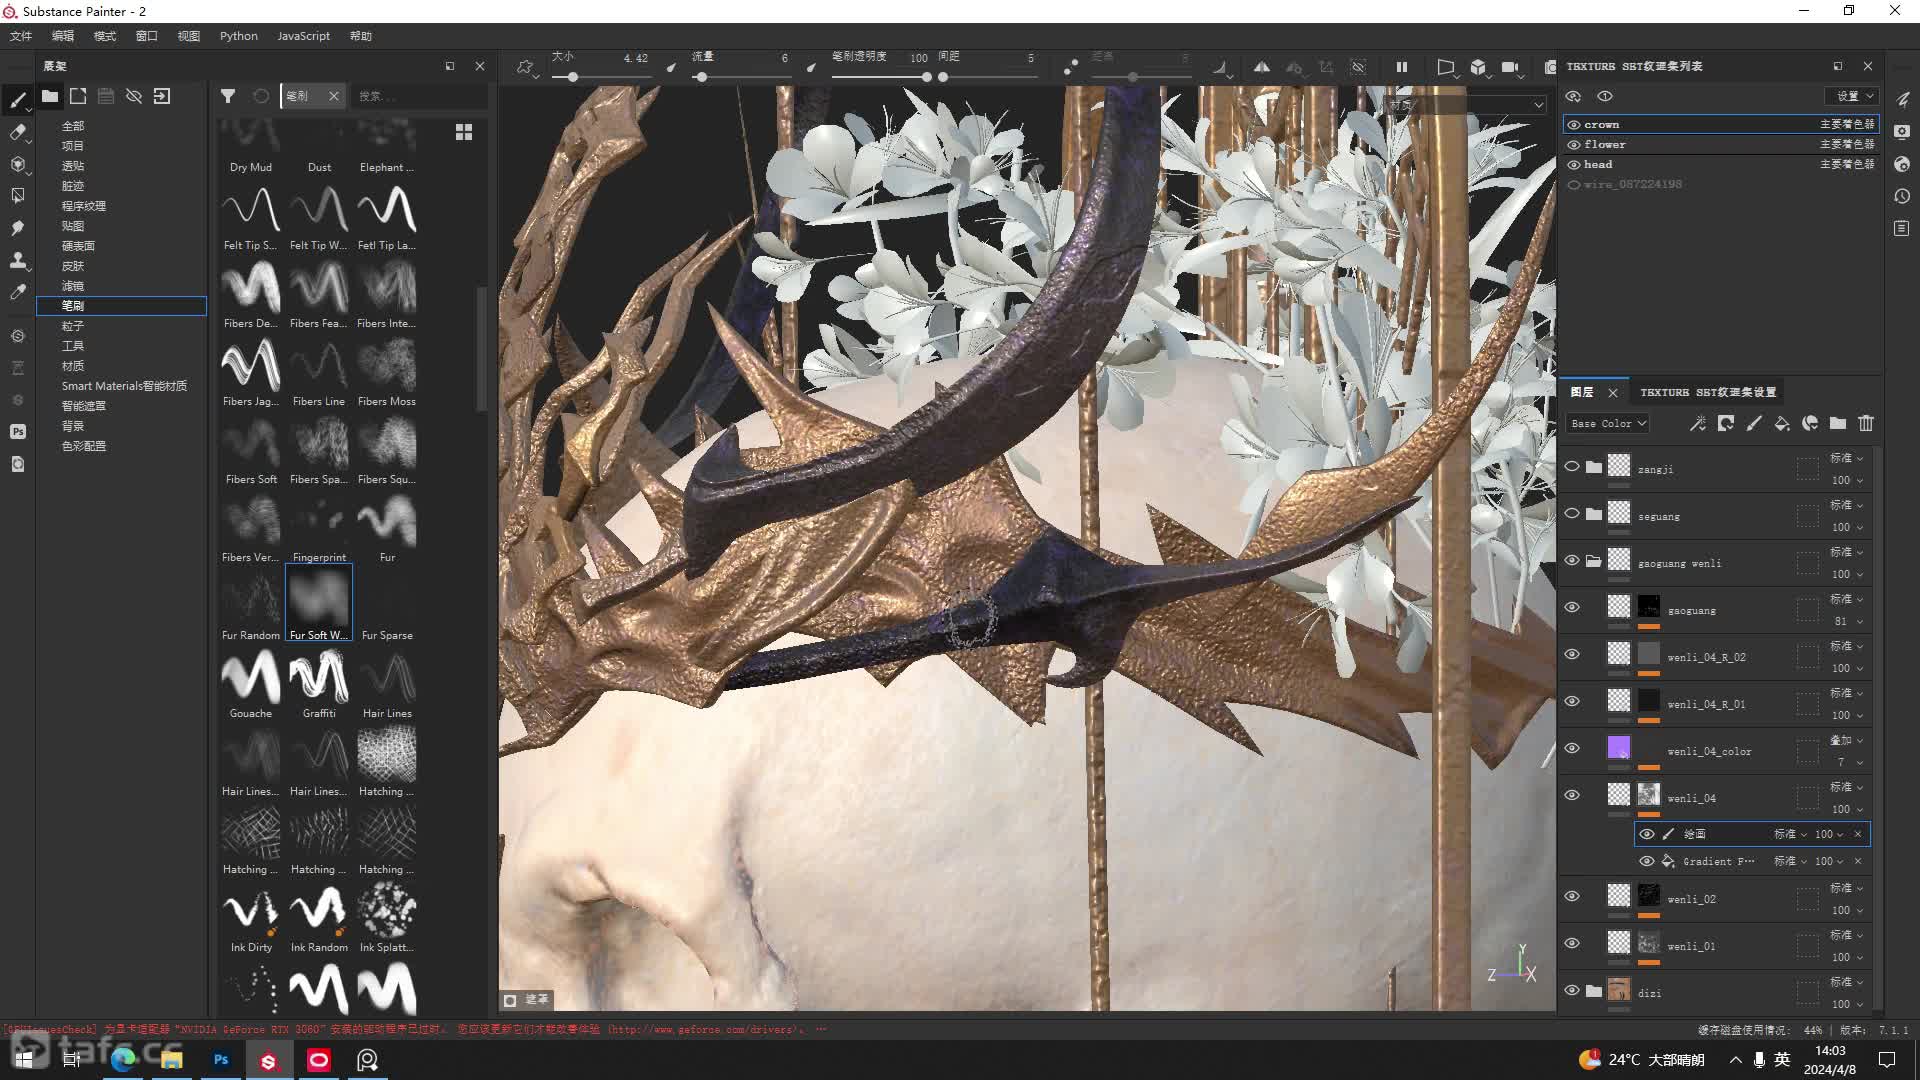Add a paint layer brush icon

click(1754, 424)
